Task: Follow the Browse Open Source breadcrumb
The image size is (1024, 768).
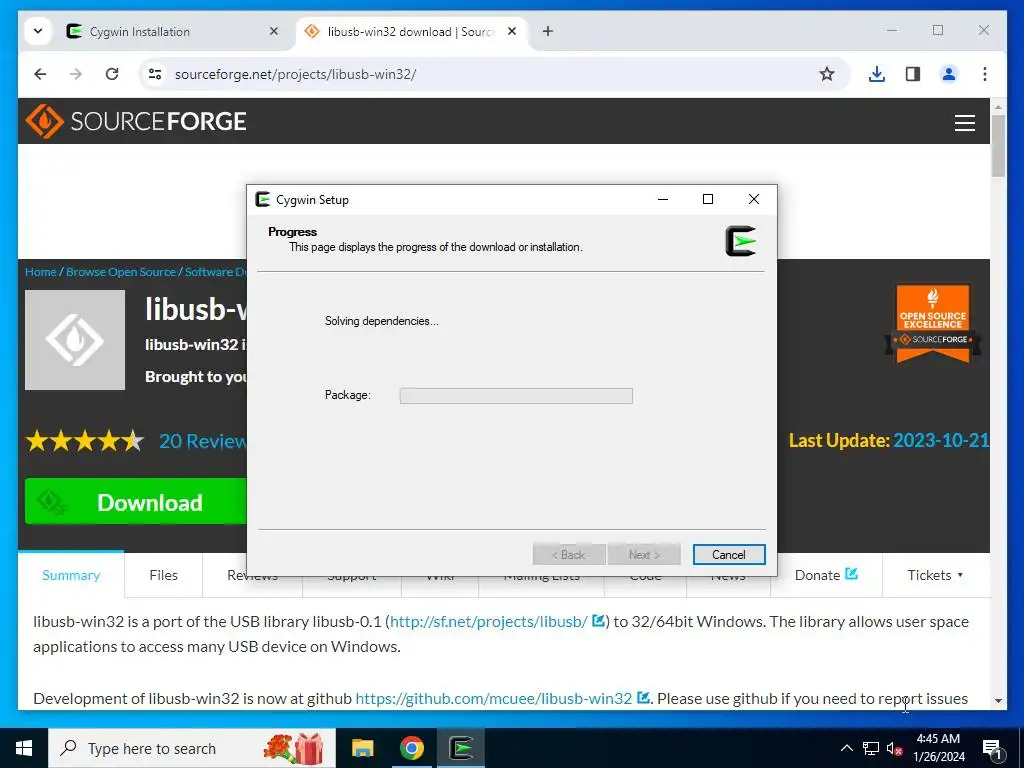Action: pyautogui.click(x=121, y=272)
